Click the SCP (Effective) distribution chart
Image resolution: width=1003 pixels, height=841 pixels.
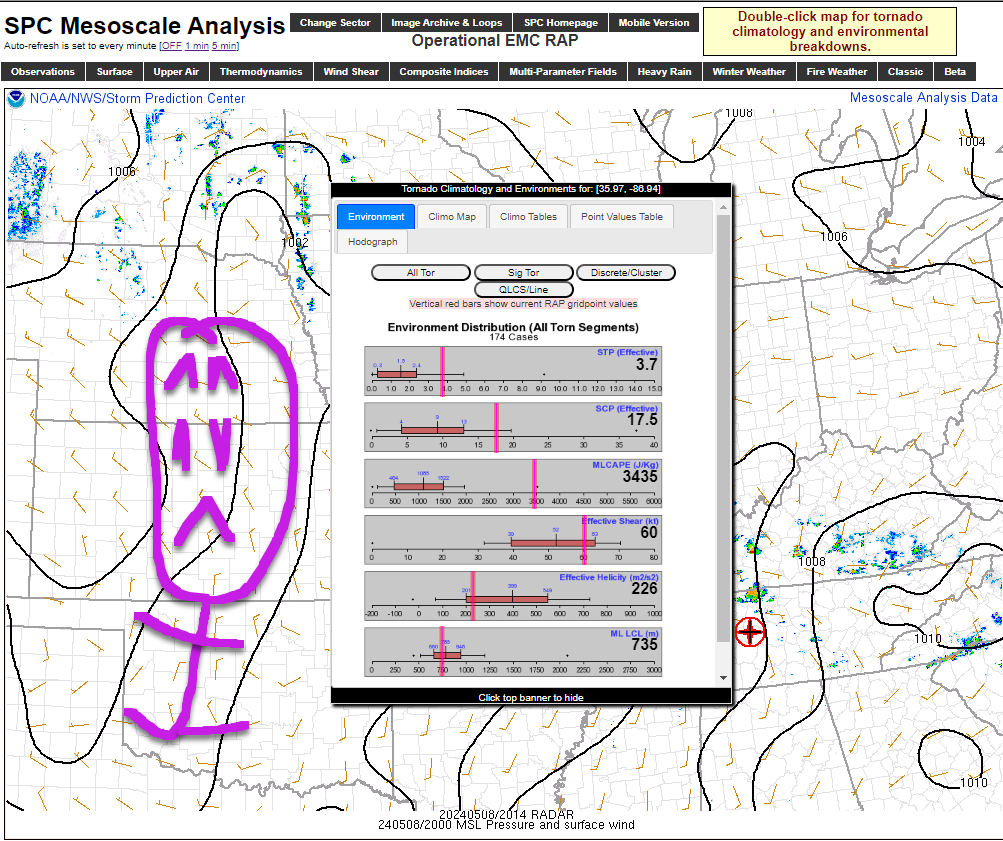click(x=513, y=427)
